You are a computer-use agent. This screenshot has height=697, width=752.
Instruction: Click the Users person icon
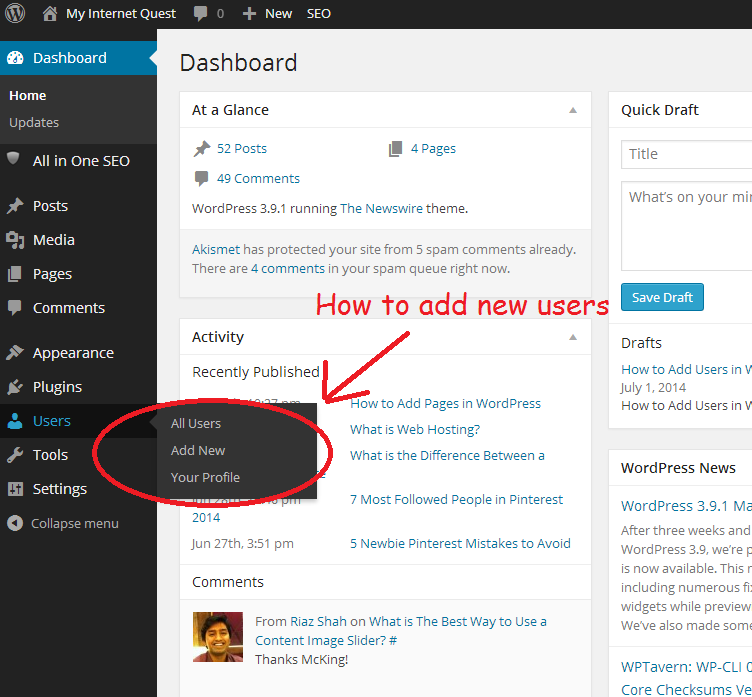15,421
